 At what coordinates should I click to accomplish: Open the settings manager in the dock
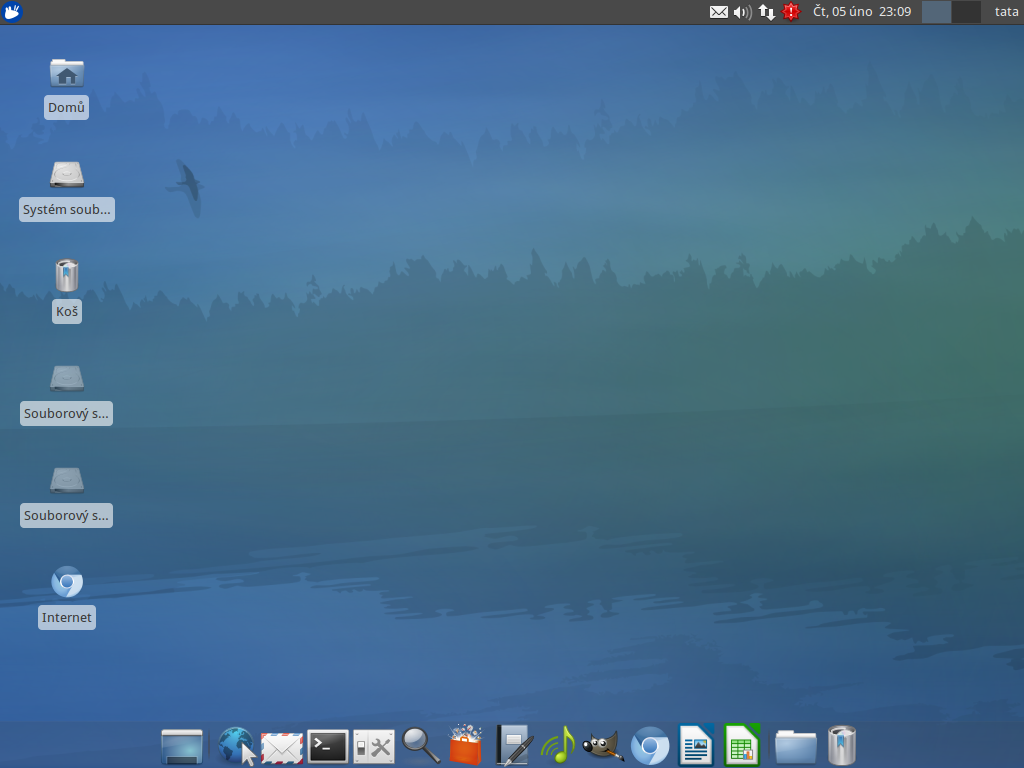point(374,746)
